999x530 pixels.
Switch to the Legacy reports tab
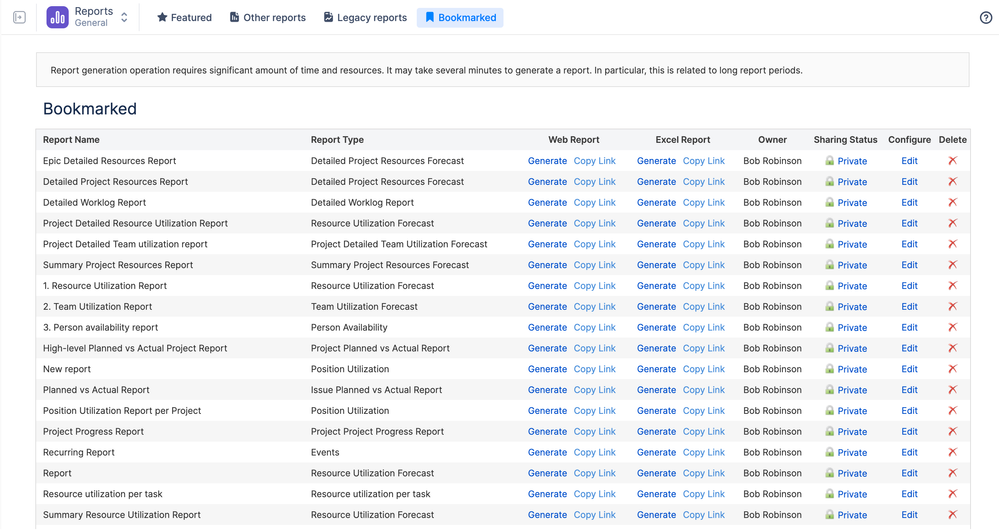(365, 18)
